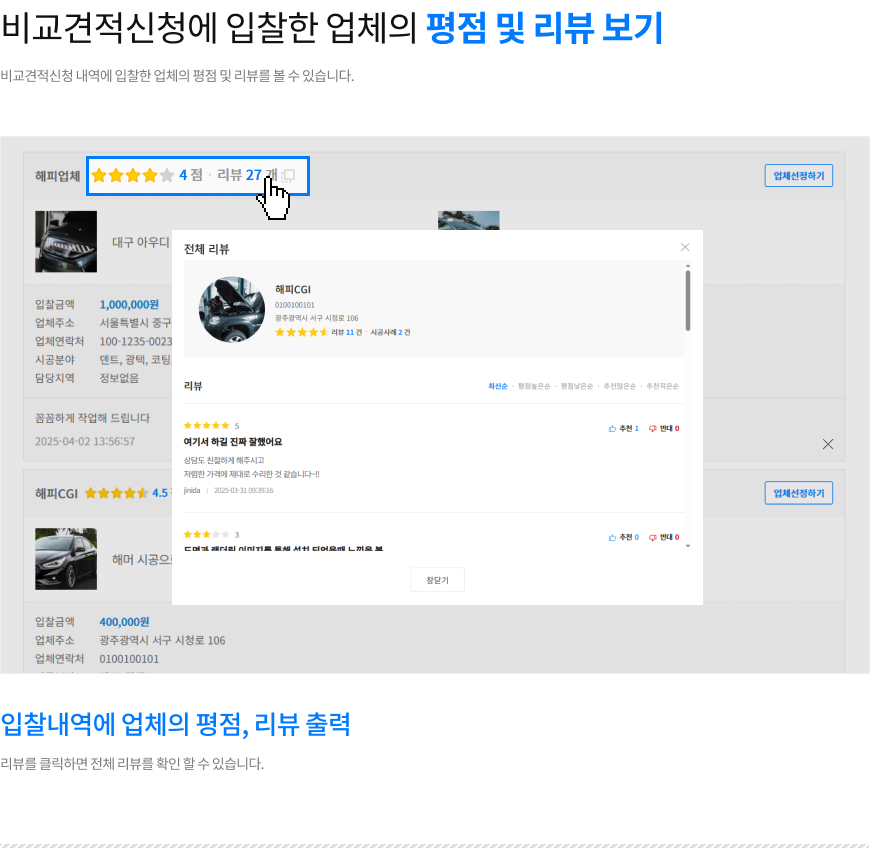Click the yellow star rating of 해피업체
Screen dimensions: 870x848
click(133, 176)
